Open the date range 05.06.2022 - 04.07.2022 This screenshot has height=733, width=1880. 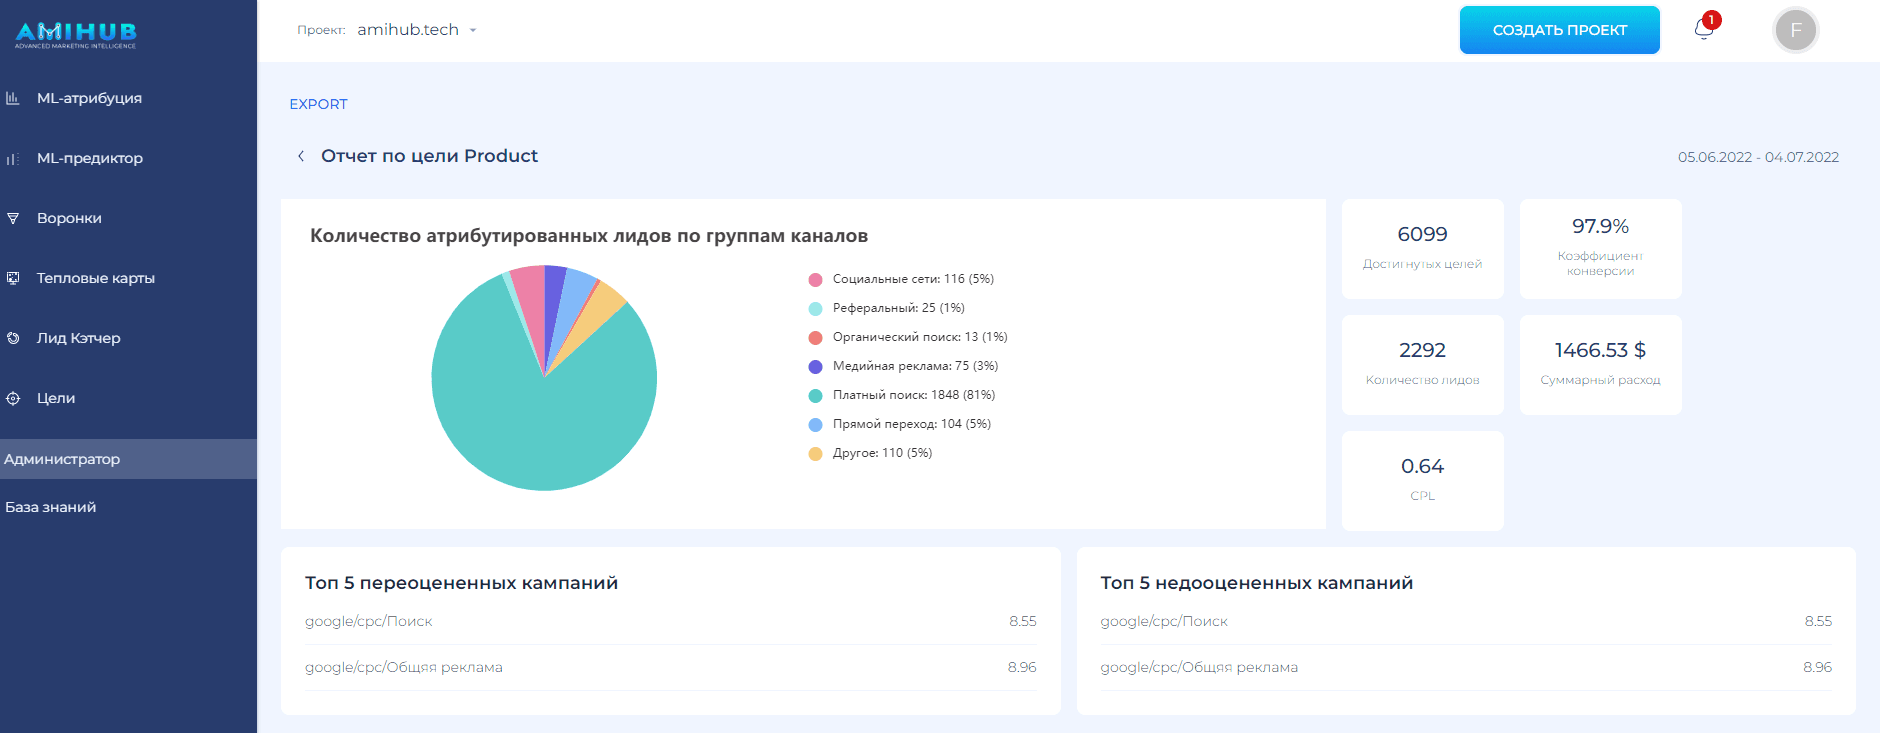1757,157
